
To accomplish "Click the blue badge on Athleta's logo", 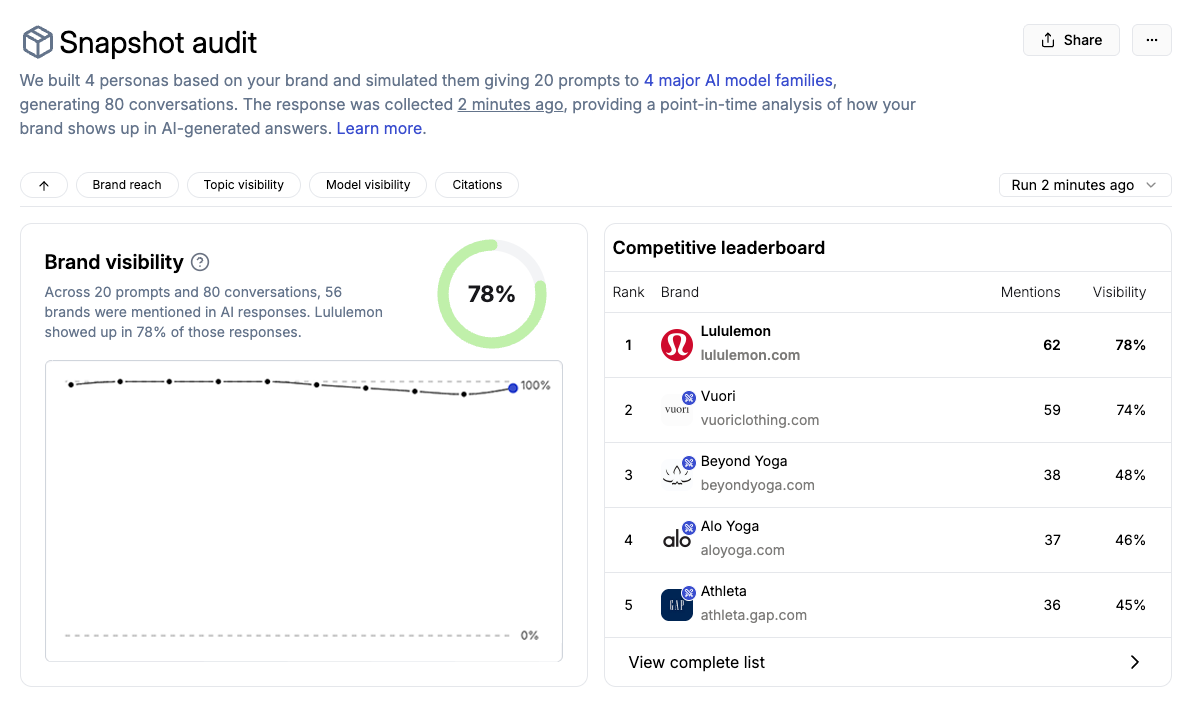I will (x=689, y=592).
